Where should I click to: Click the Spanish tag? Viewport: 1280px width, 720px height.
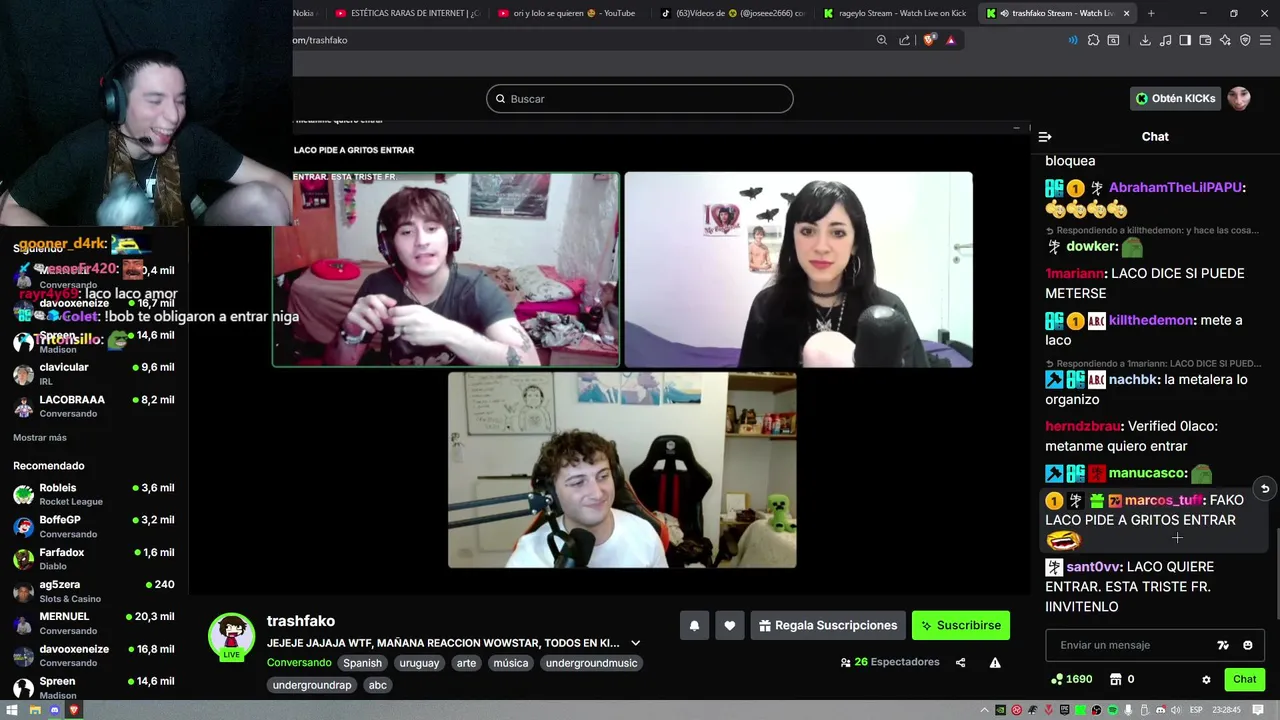pos(362,663)
